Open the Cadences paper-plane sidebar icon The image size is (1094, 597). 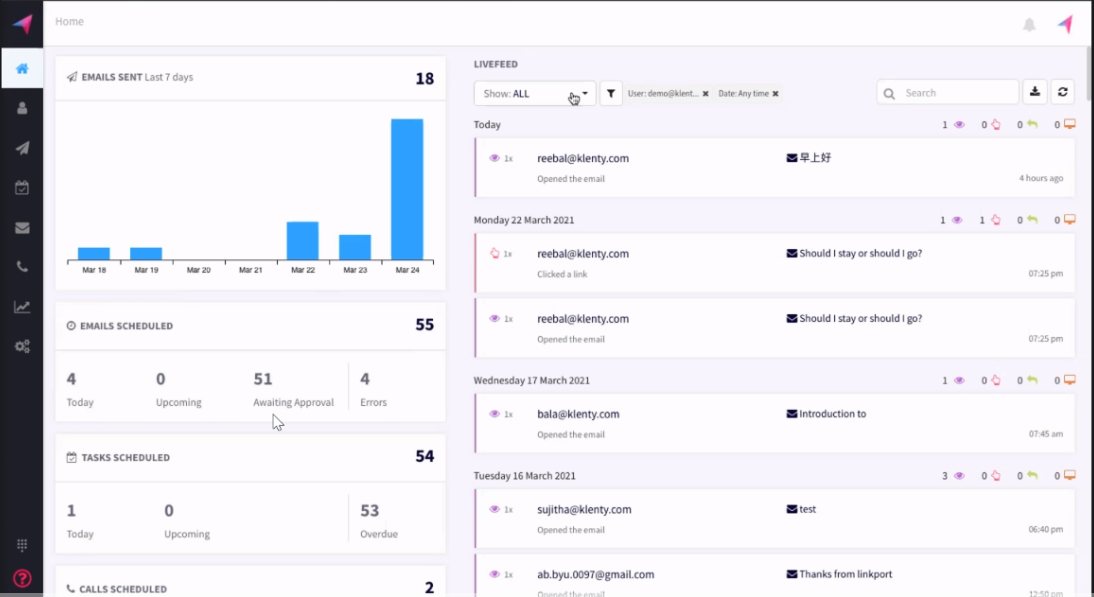[x=22, y=147]
